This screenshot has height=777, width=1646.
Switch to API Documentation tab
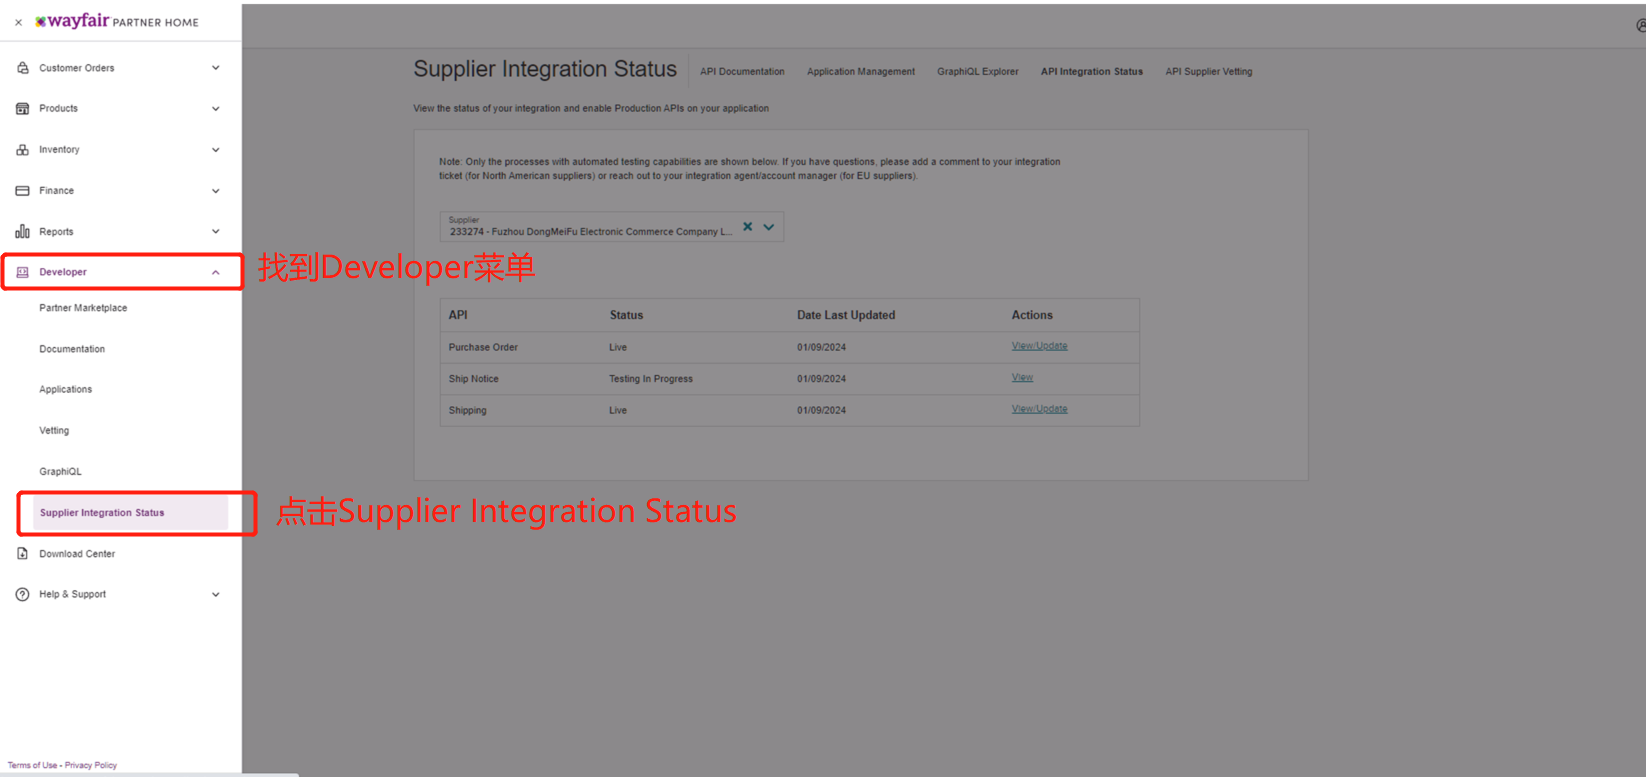(742, 72)
